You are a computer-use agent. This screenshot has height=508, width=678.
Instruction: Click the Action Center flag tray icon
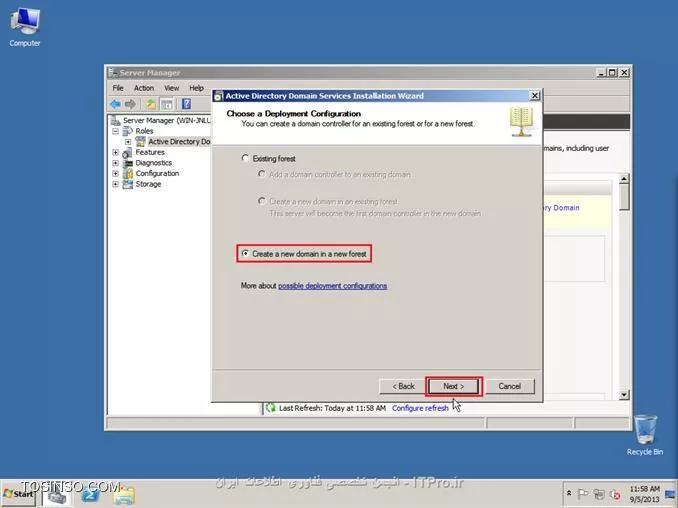tap(583, 494)
